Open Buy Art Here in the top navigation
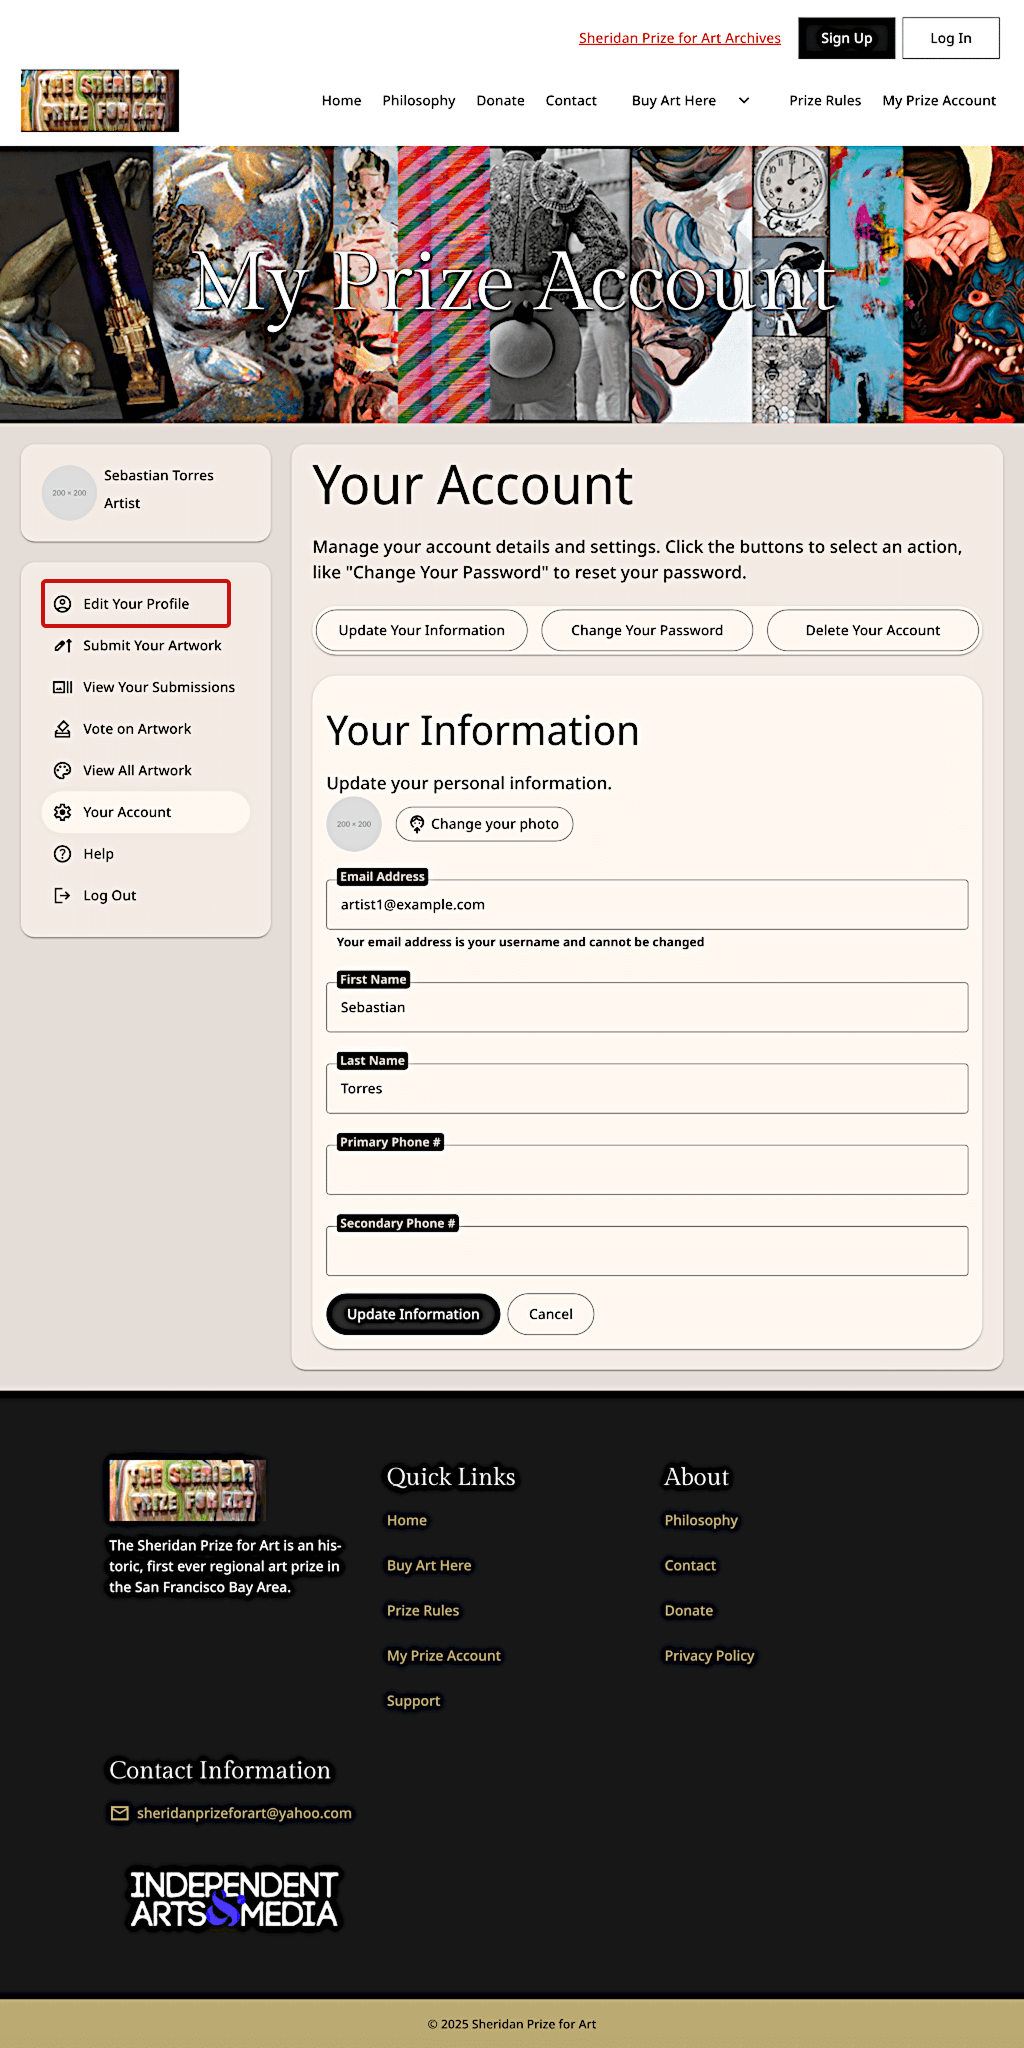The height and width of the screenshot is (2048, 1024). click(x=674, y=100)
